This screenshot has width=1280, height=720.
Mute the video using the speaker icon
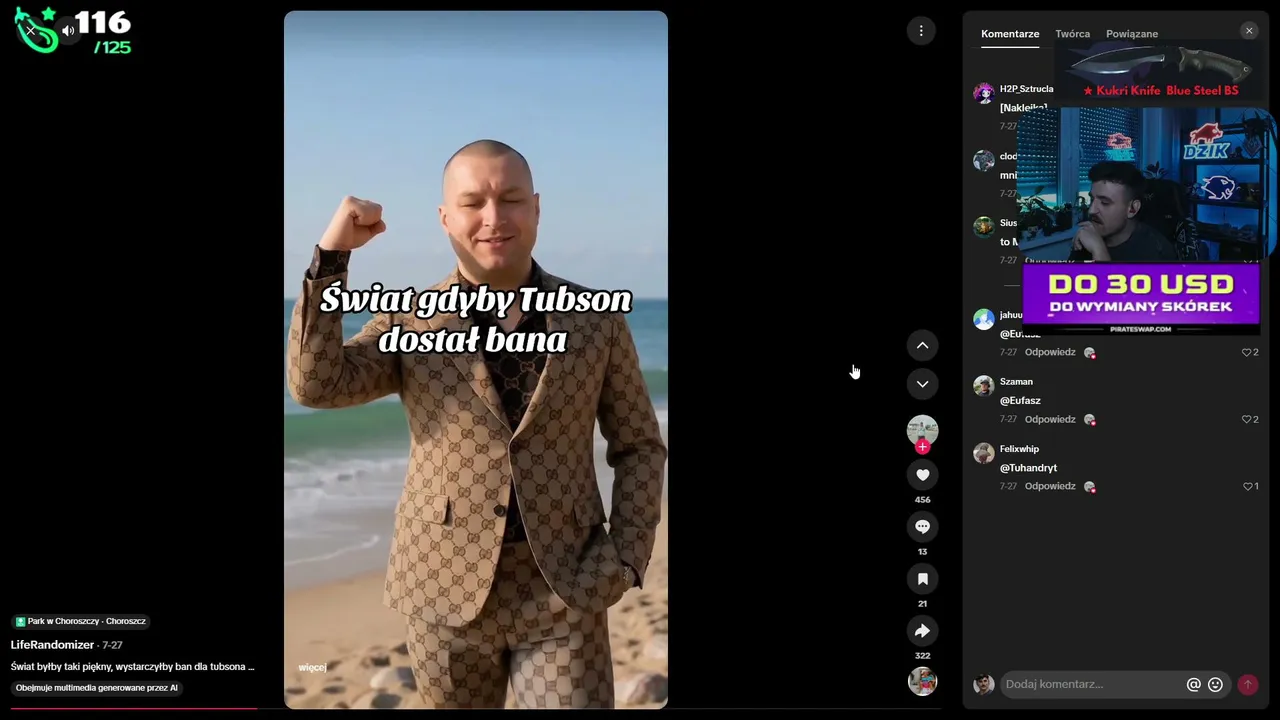[68, 31]
